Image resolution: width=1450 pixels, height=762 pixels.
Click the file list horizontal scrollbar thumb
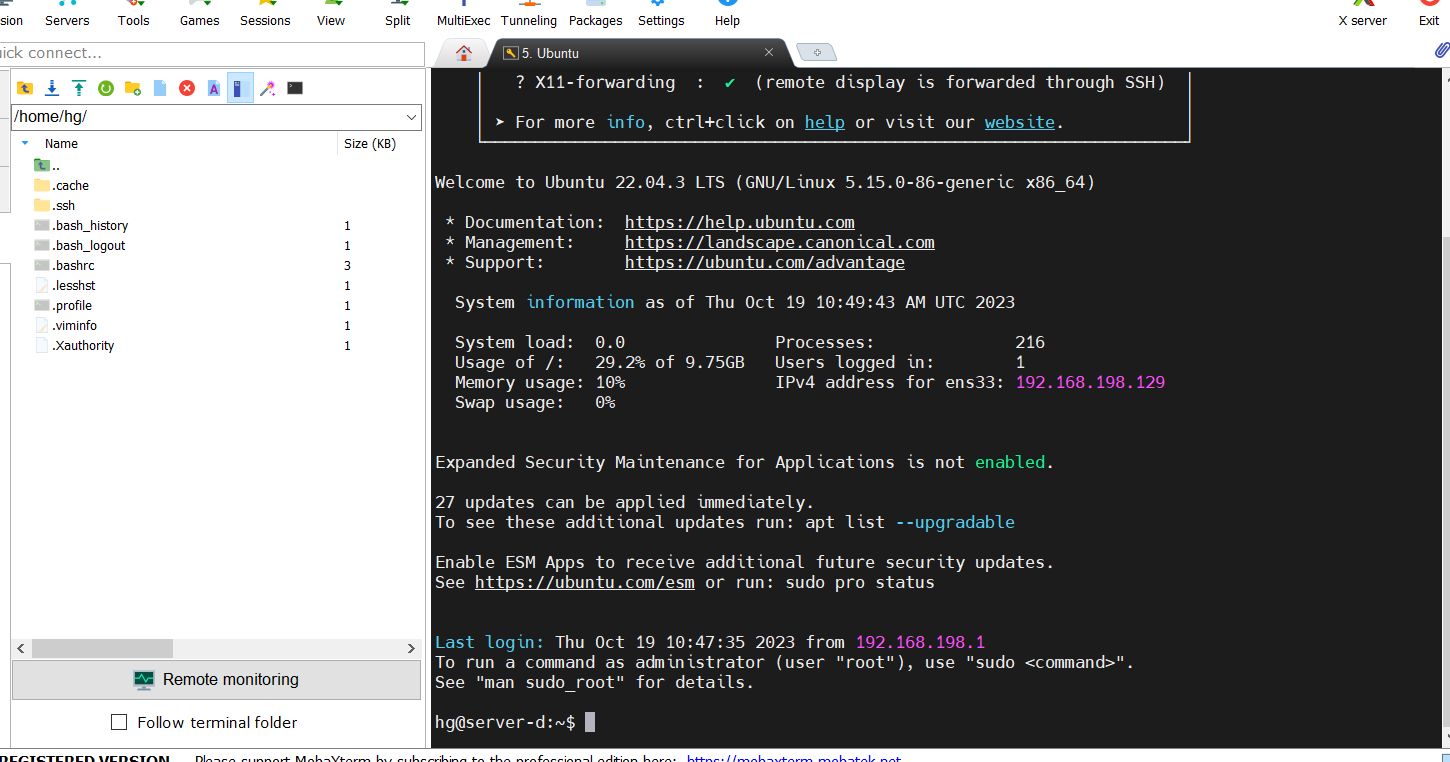(x=102, y=649)
